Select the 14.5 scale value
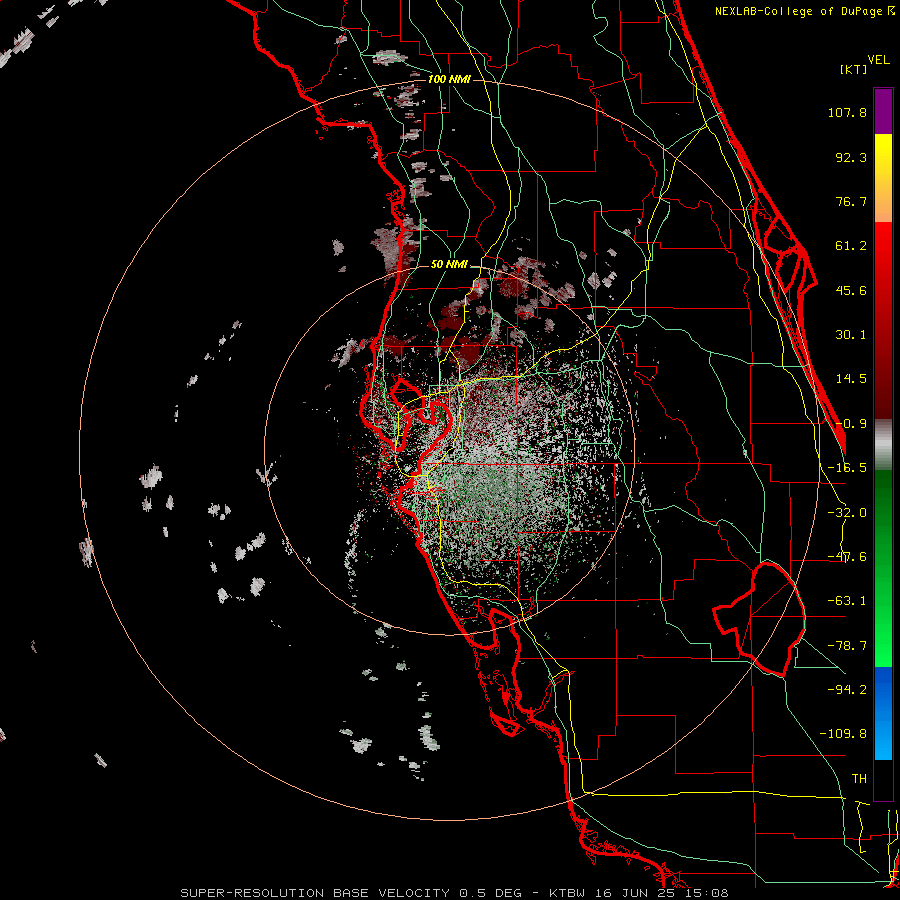900x900 pixels. (851, 379)
